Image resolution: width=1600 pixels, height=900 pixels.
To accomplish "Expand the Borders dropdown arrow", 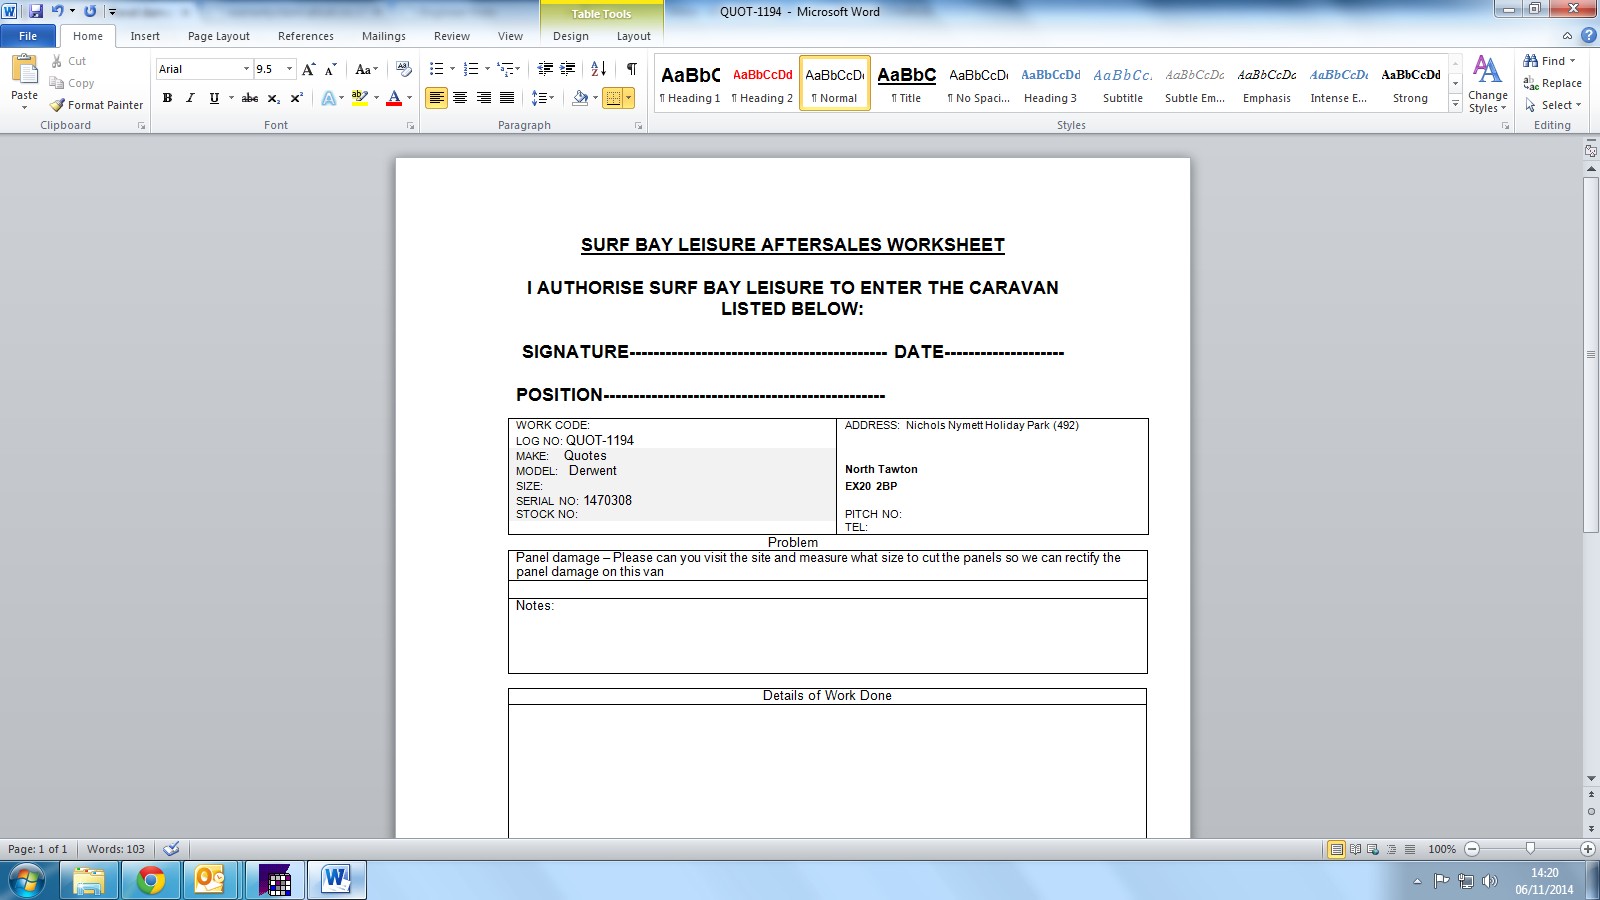I will click(x=628, y=98).
